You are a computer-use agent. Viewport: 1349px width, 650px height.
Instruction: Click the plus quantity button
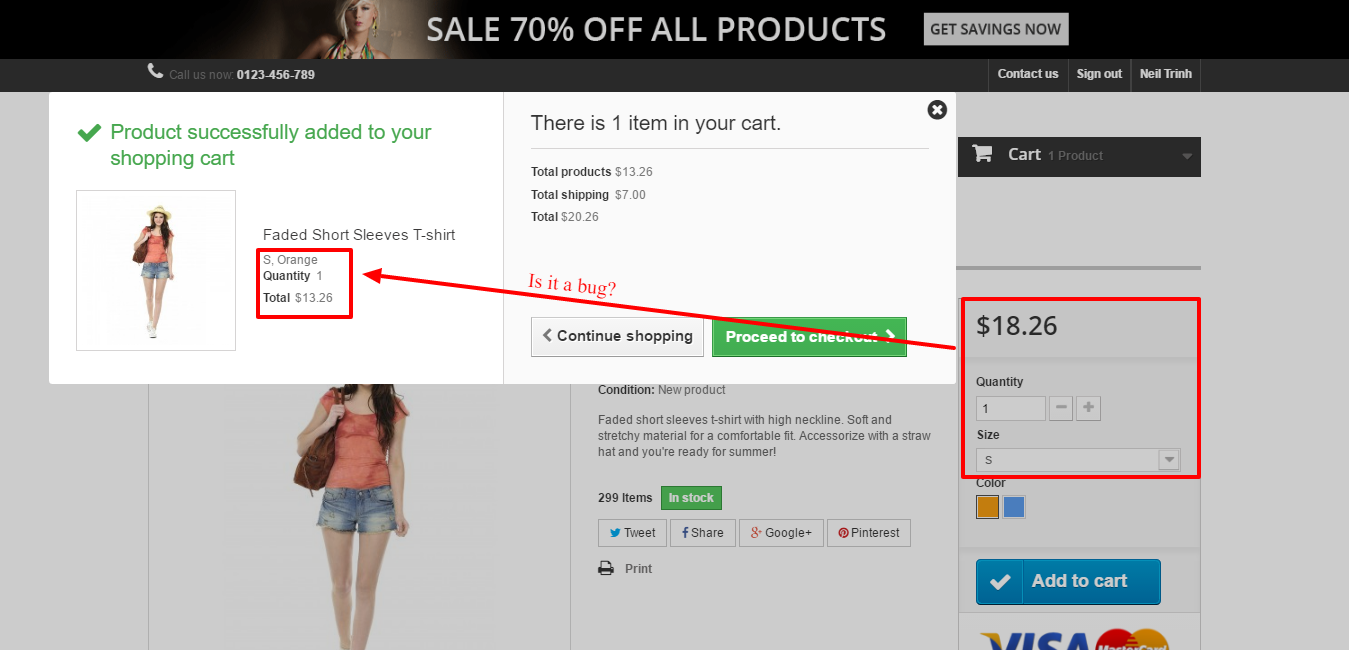[x=1089, y=408]
